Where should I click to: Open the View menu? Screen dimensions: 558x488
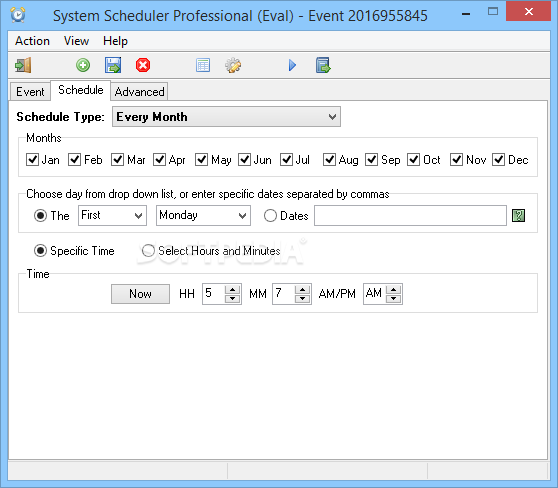(x=77, y=41)
